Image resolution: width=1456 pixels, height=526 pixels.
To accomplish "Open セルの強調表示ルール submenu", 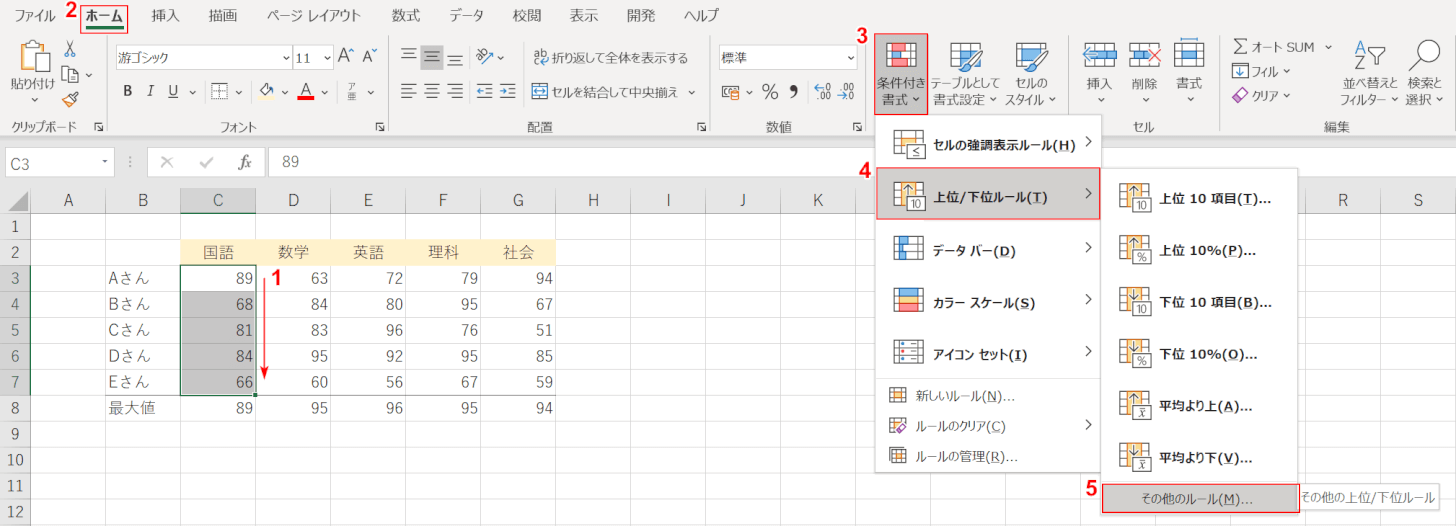I will tap(988, 145).
